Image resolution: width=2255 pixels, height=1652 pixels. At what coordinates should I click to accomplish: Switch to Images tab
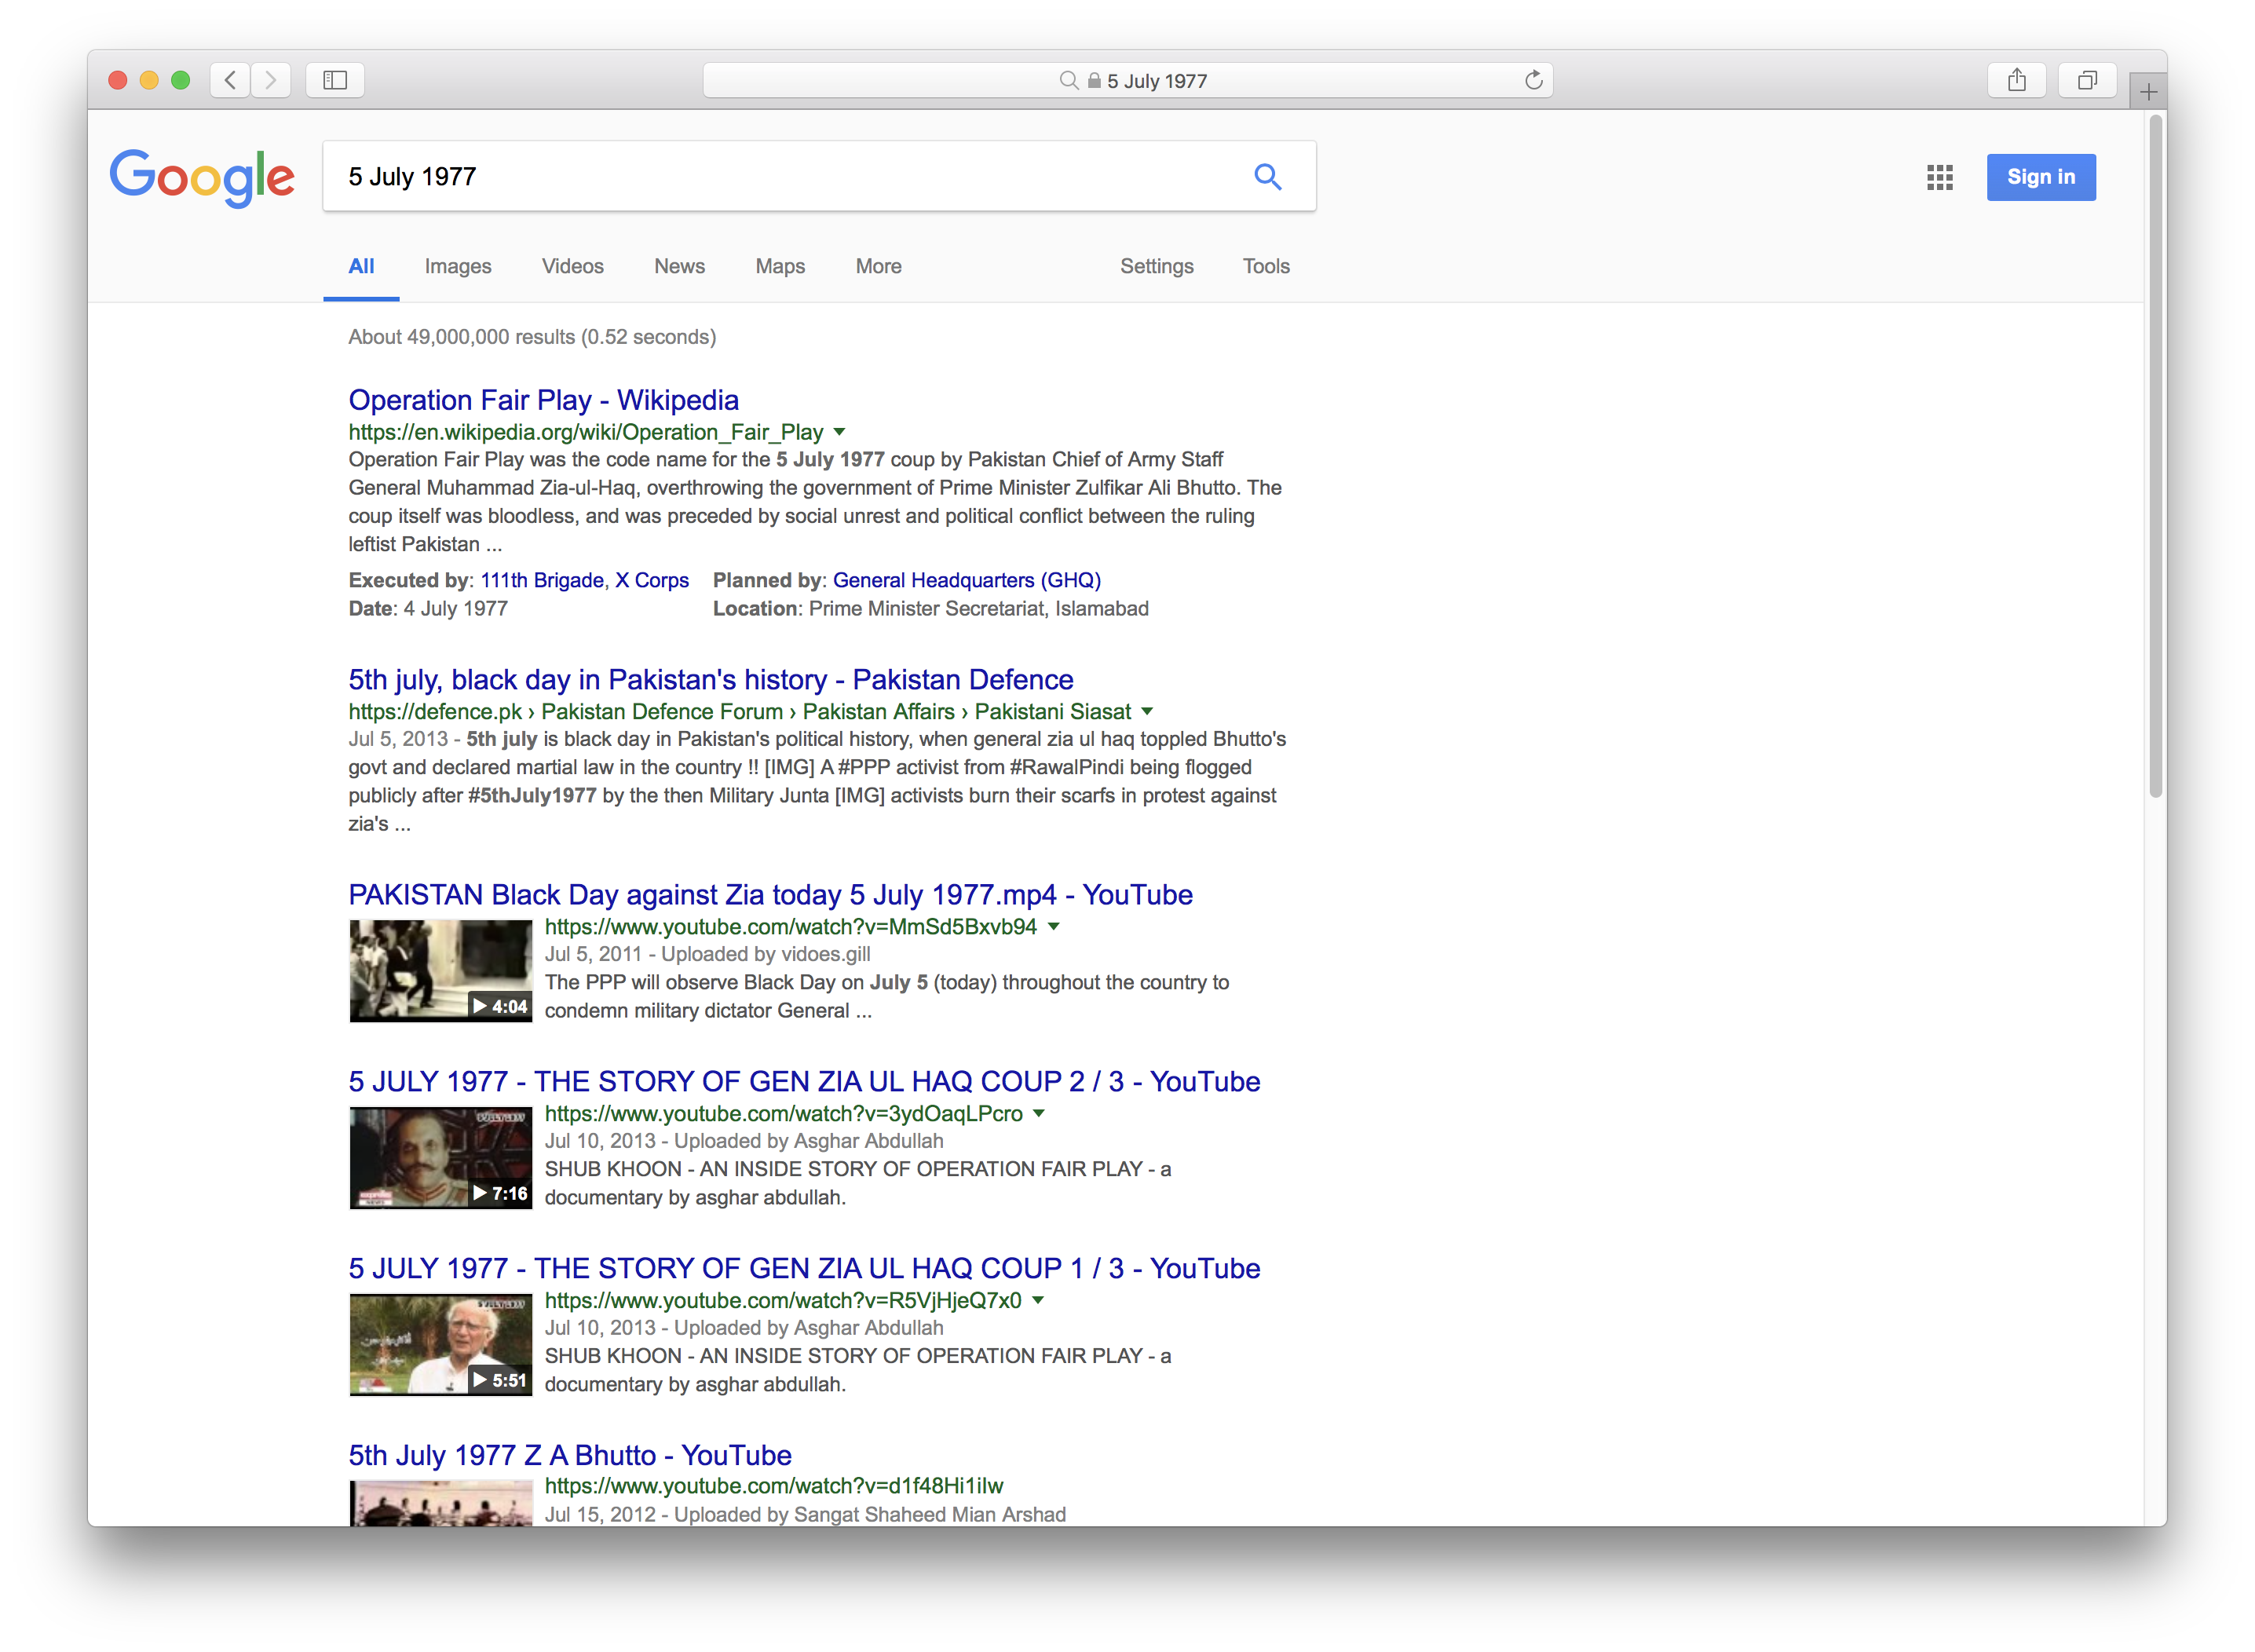click(458, 267)
